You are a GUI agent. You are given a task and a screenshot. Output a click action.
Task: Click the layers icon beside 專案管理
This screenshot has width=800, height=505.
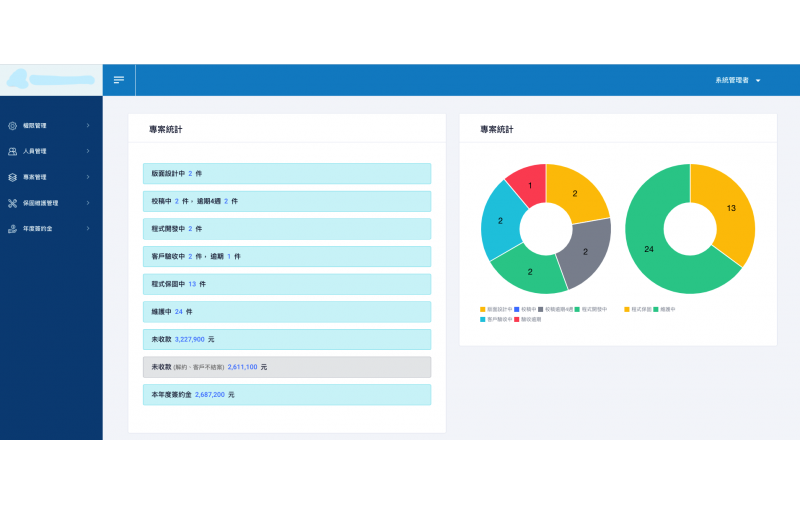(x=12, y=177)
